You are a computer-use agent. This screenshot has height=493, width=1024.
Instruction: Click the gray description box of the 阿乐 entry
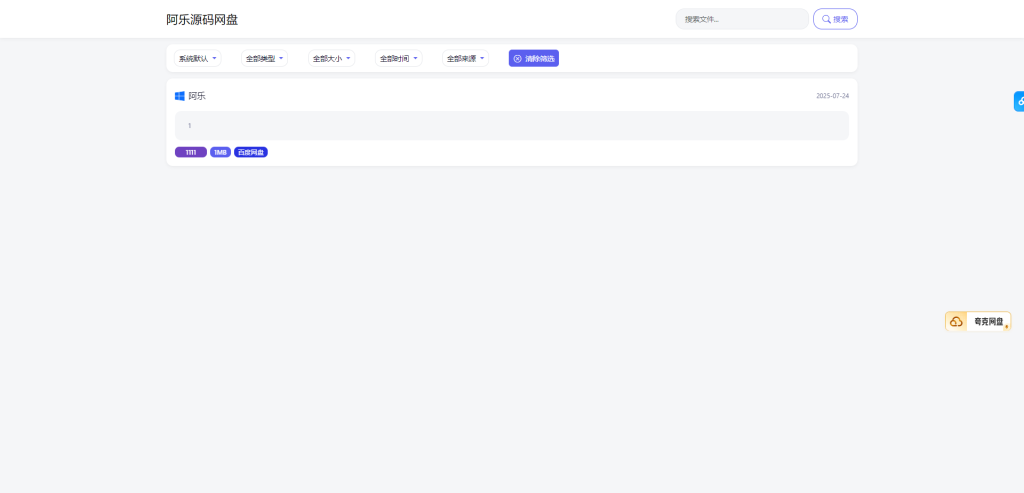(511, 125)
